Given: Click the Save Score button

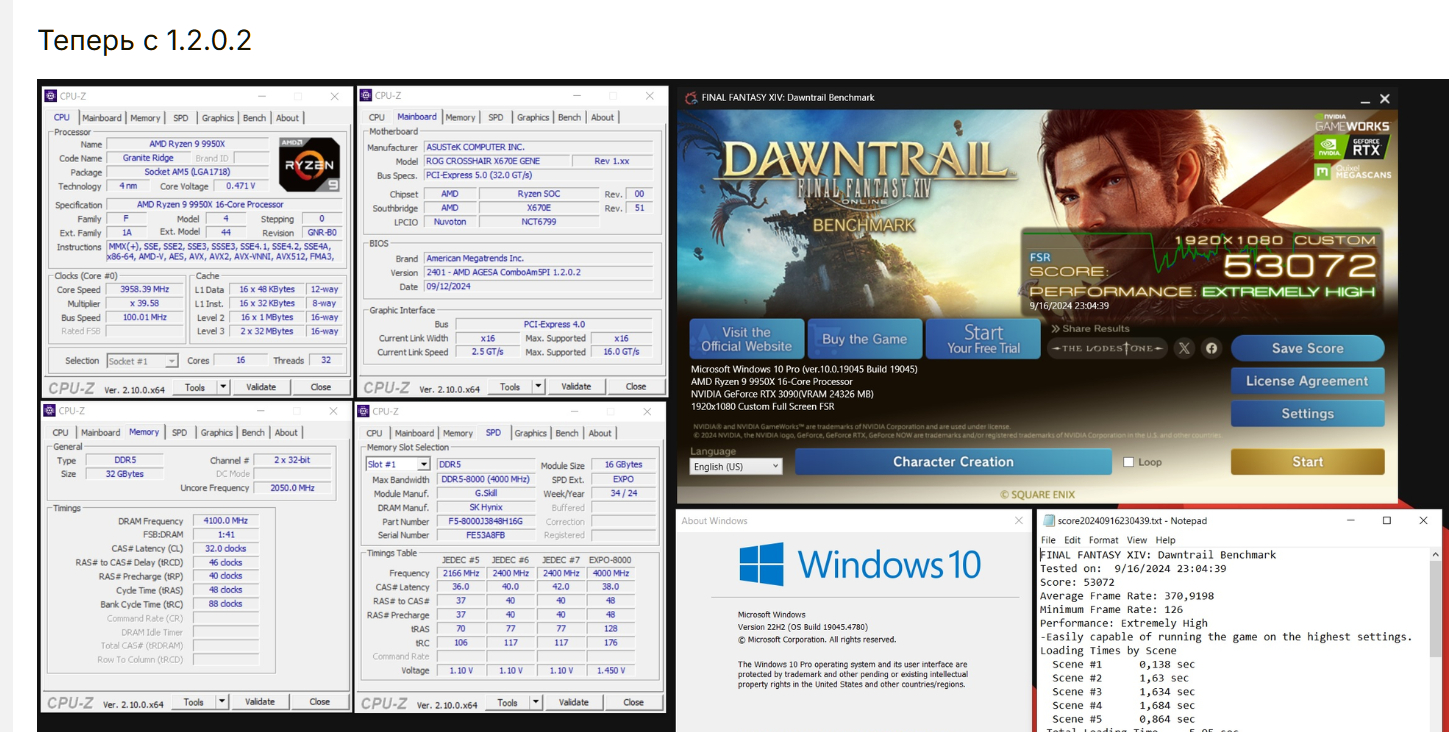Looking at the screenshot, I should [x=1307, y=348].
